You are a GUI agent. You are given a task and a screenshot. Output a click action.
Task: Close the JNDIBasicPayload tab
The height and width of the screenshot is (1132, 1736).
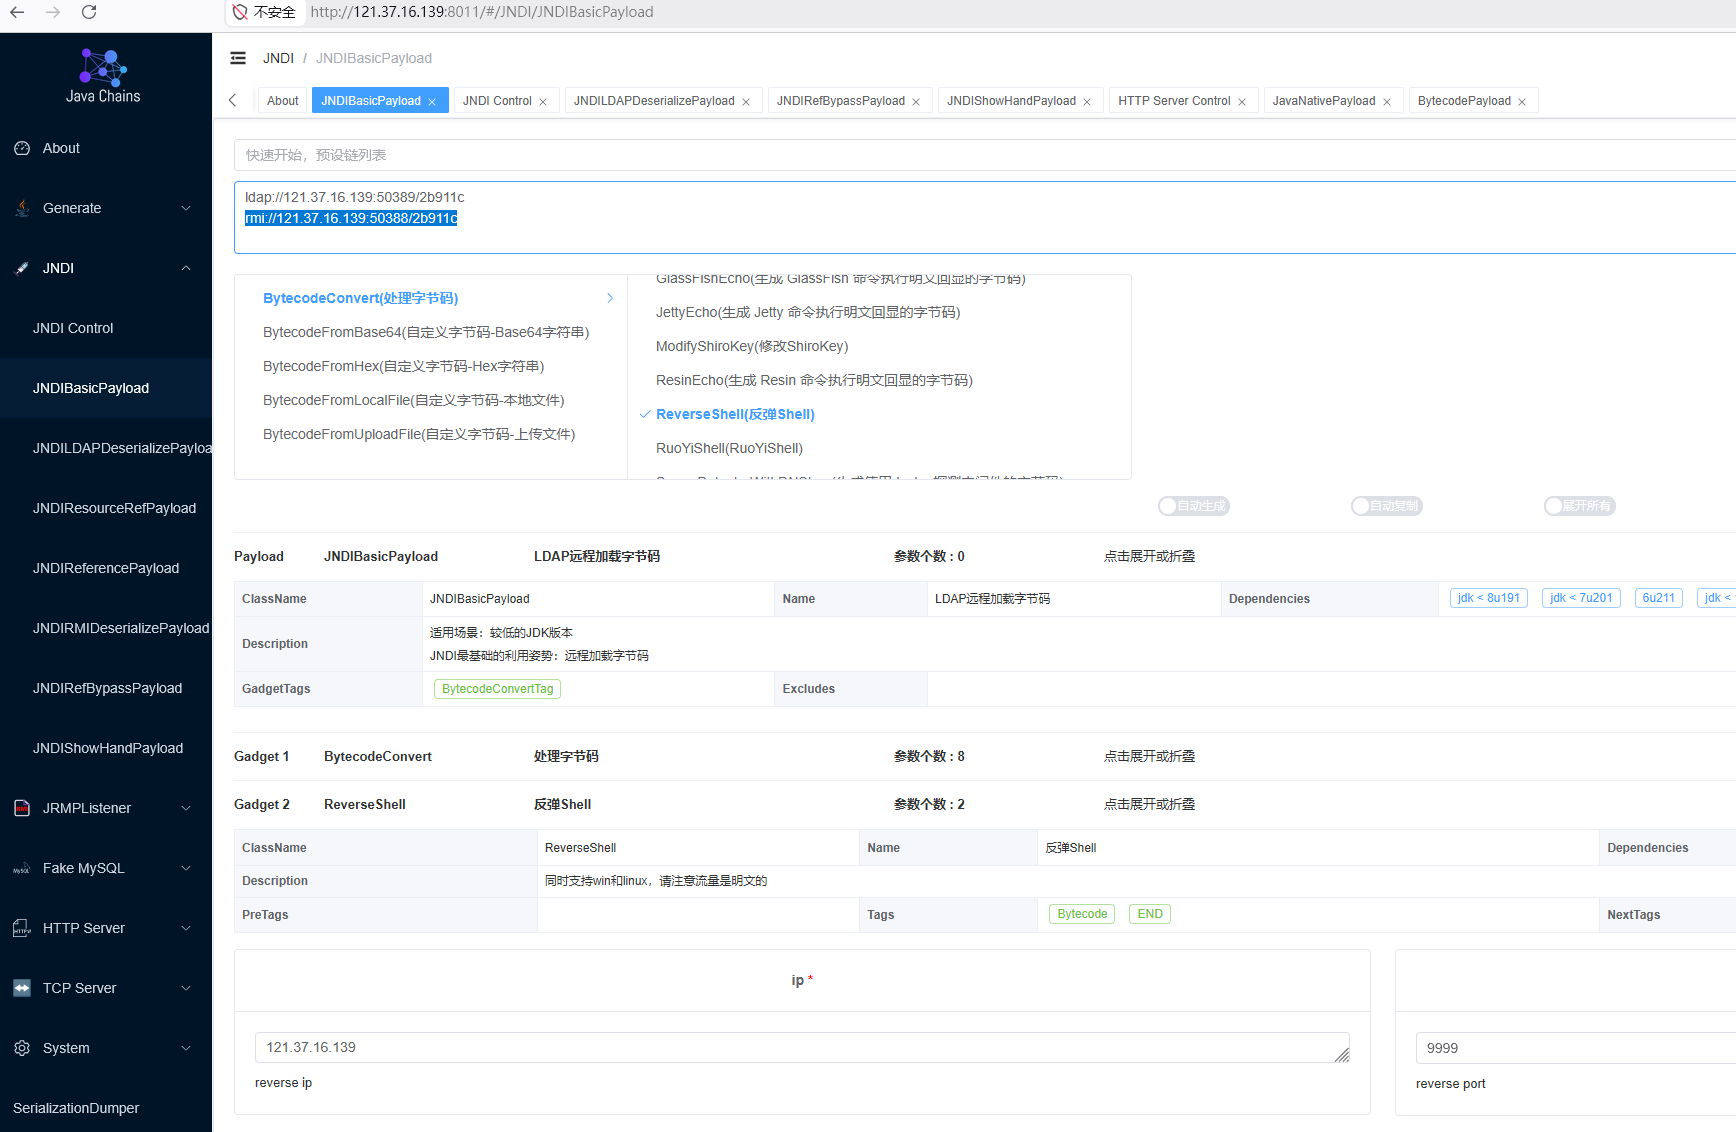432,102
